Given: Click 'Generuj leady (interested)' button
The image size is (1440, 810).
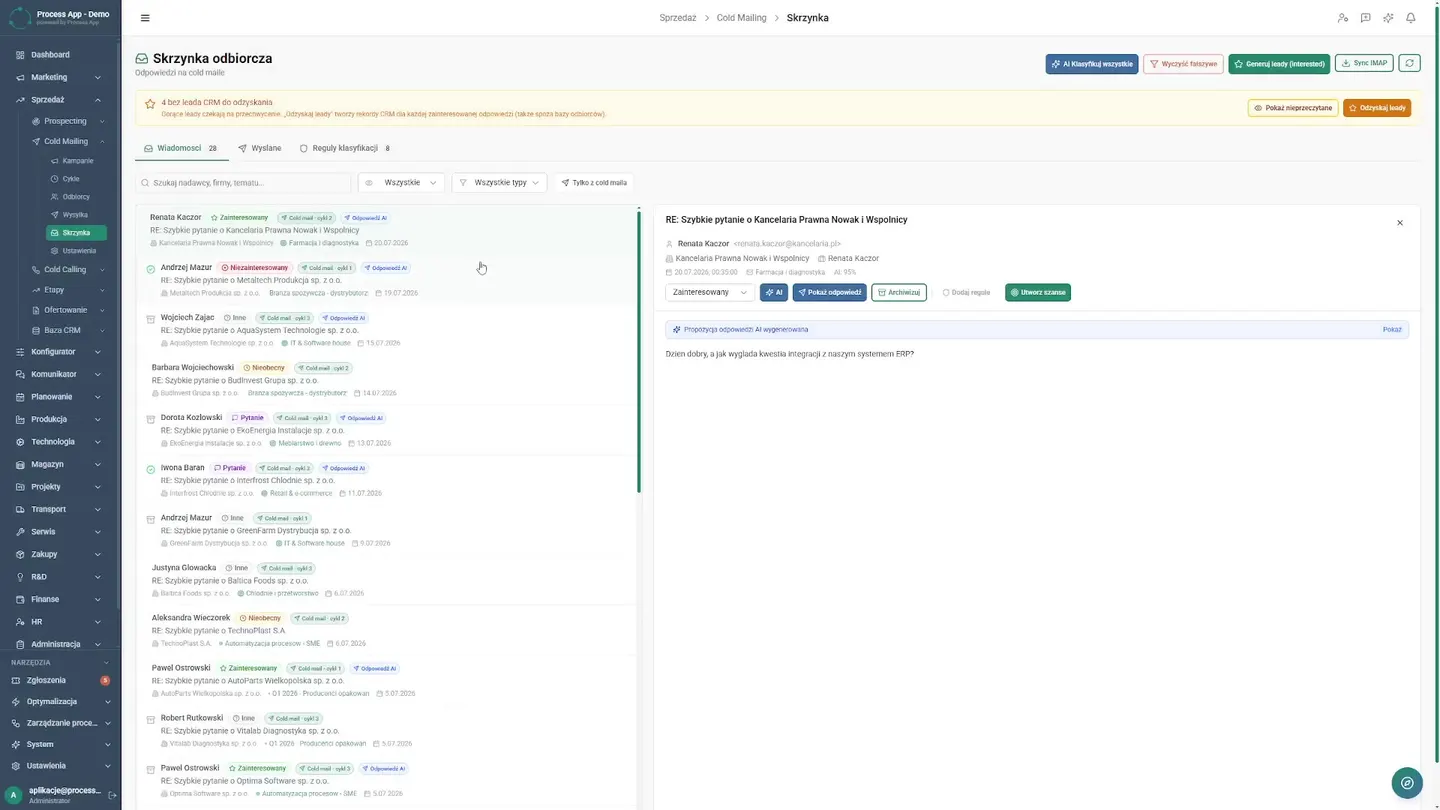Looking at the screenshot, I should tap(1279, 63).
